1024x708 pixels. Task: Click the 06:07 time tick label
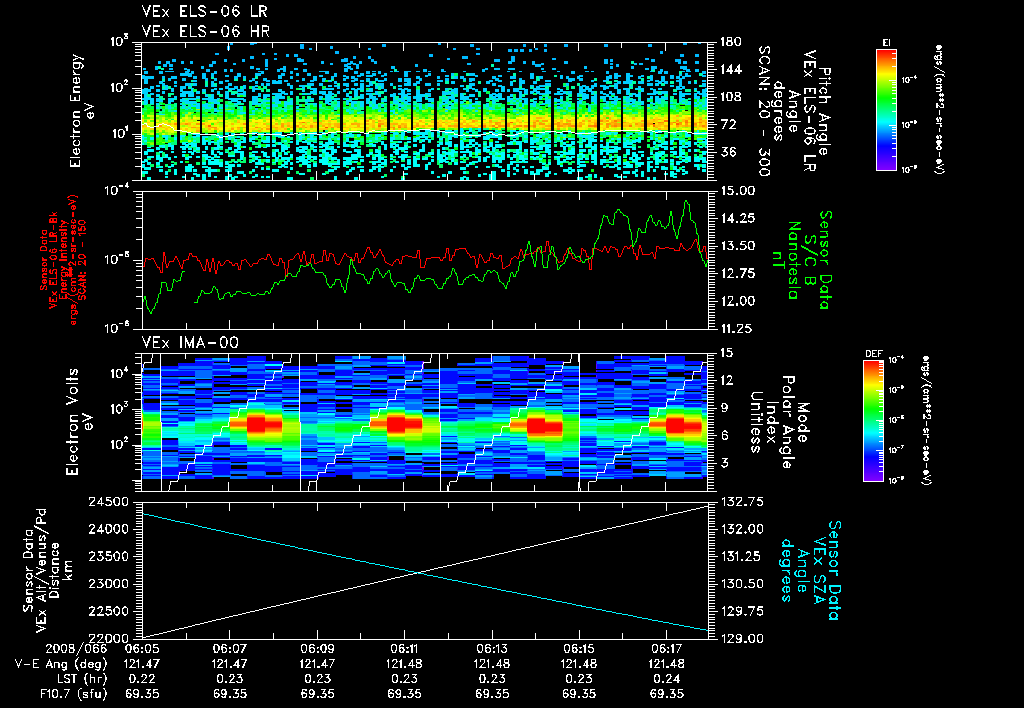(x=230, y=649)
